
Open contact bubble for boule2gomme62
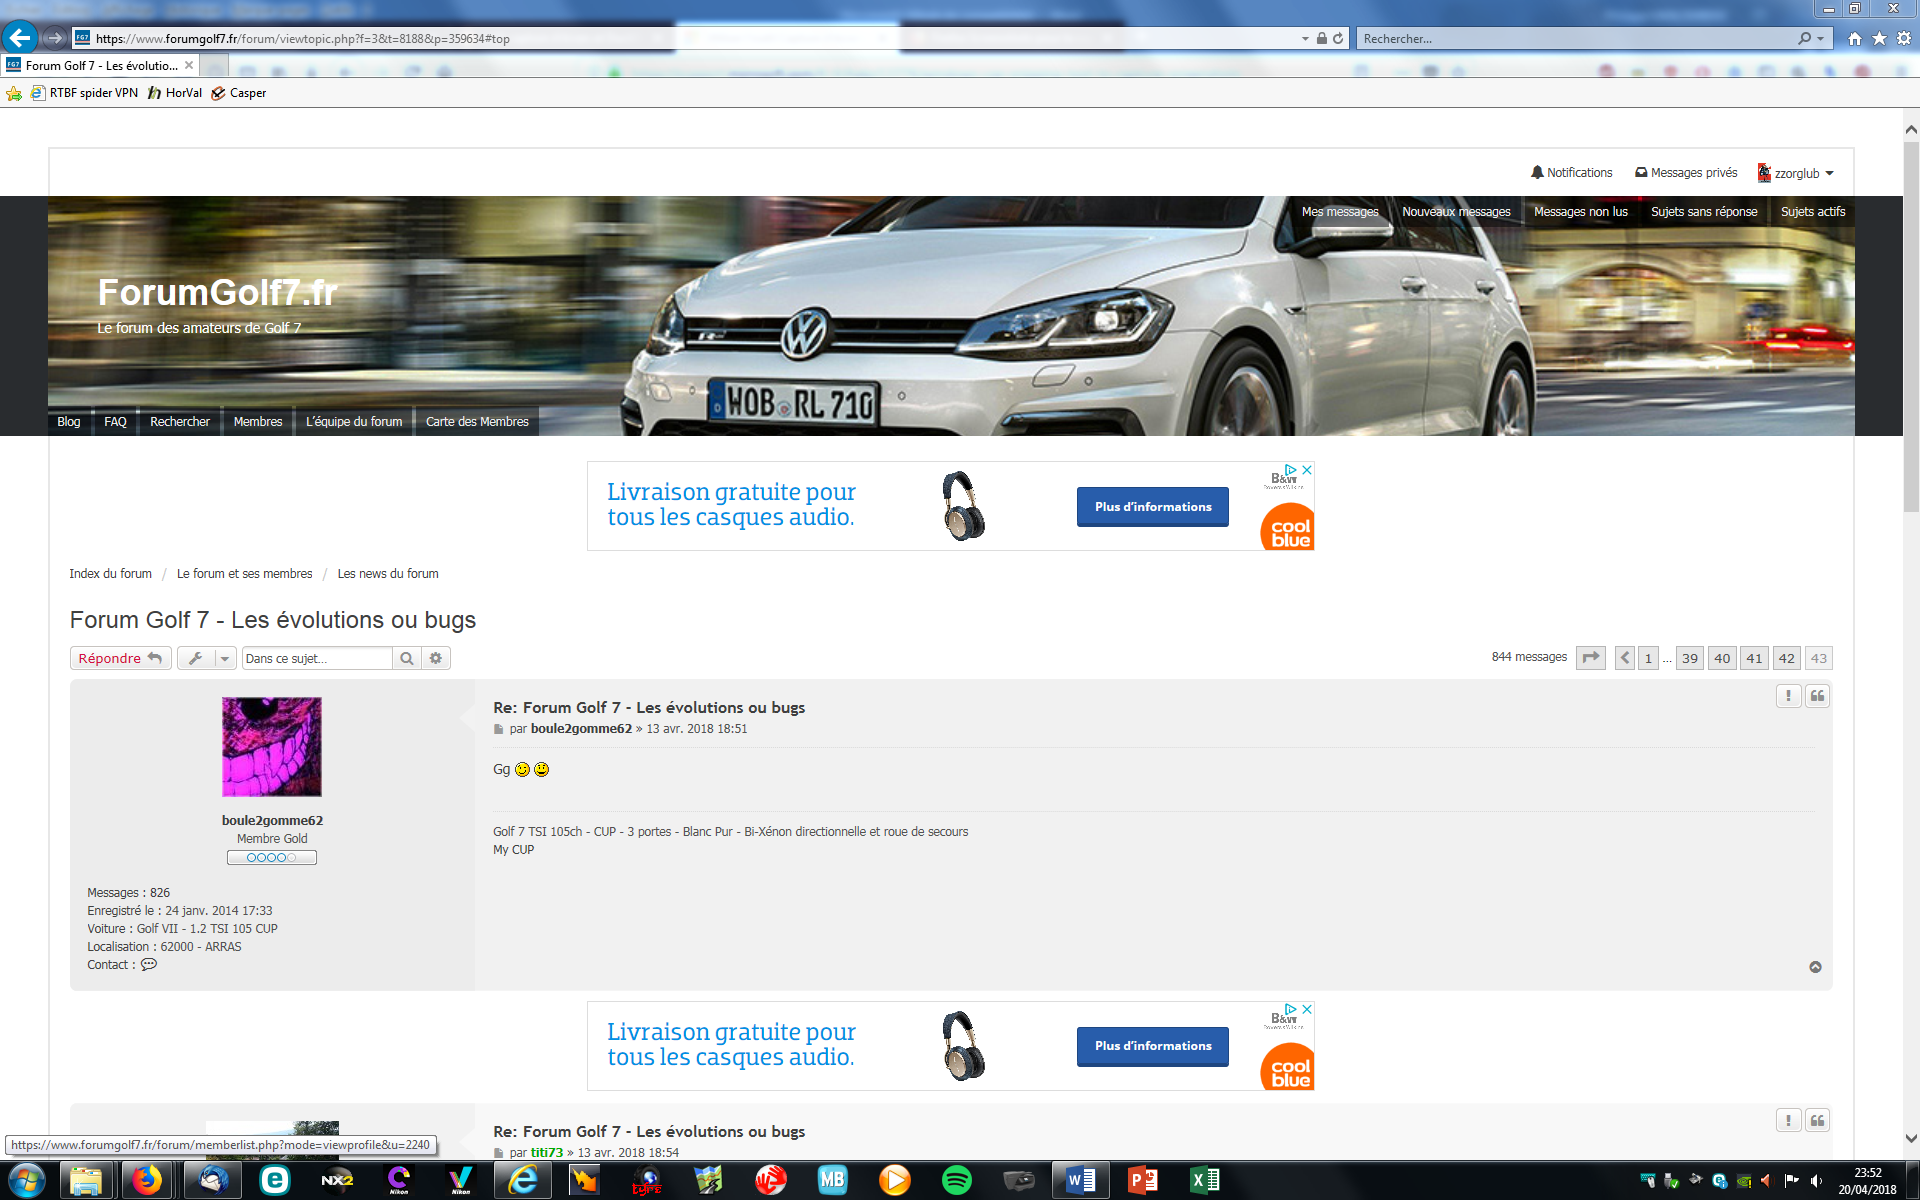pyautogui.click(x=149, y=965)
